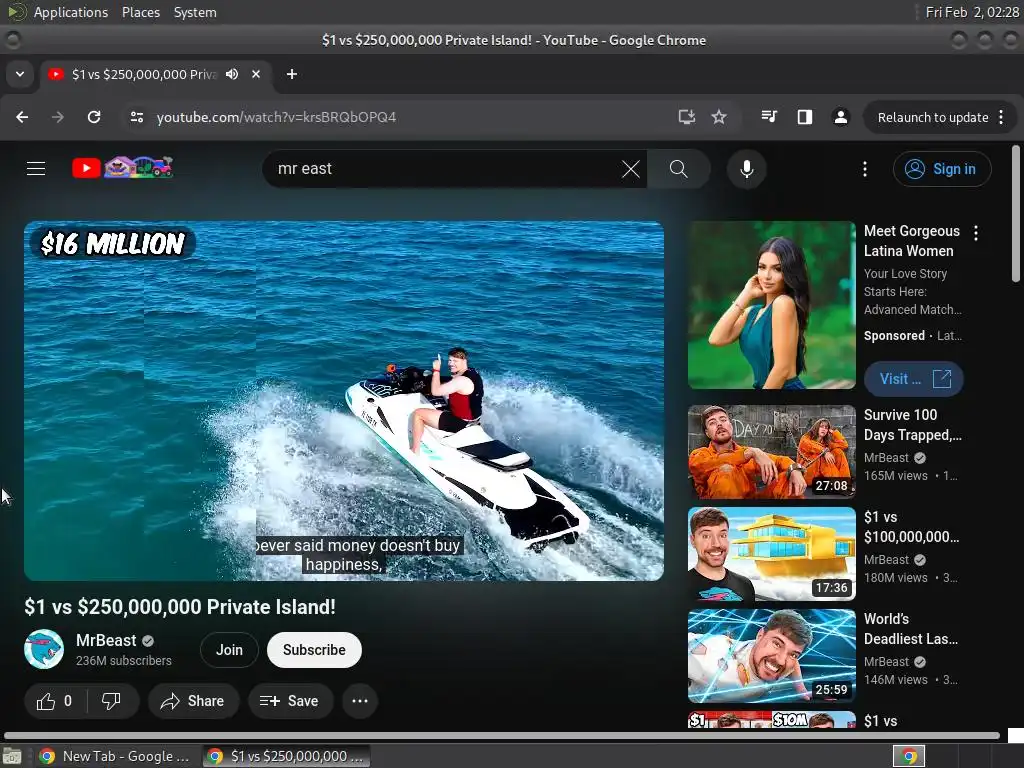Open Chrome three-dot menu next to Relaunch

pyautogui.click(x=1001, y=117)
